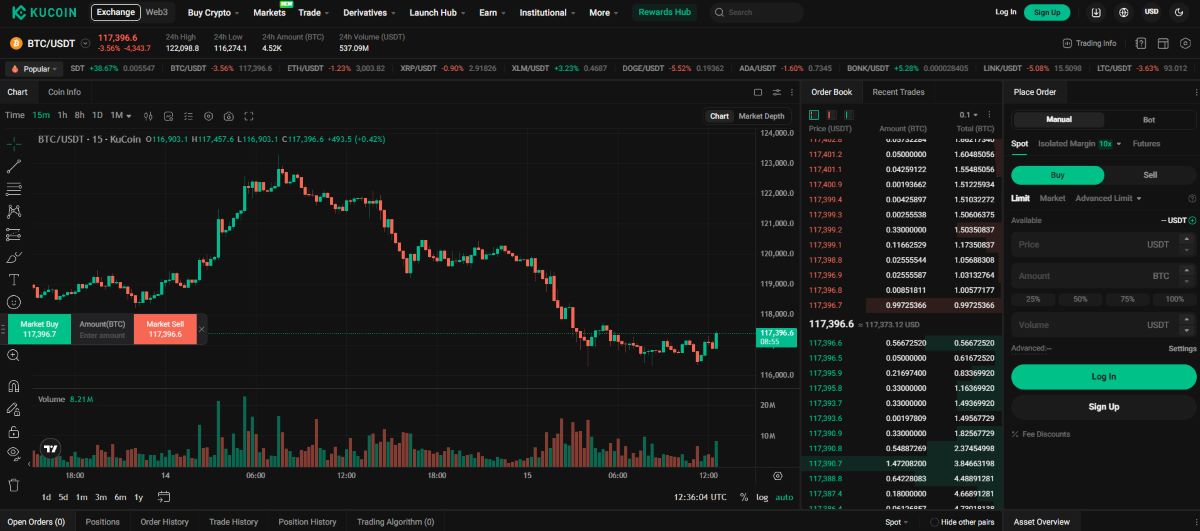The width and height of the screenshot is (1200, 531).
Task: Remove all drawings with trash icon
Action: tap(14, 485)
